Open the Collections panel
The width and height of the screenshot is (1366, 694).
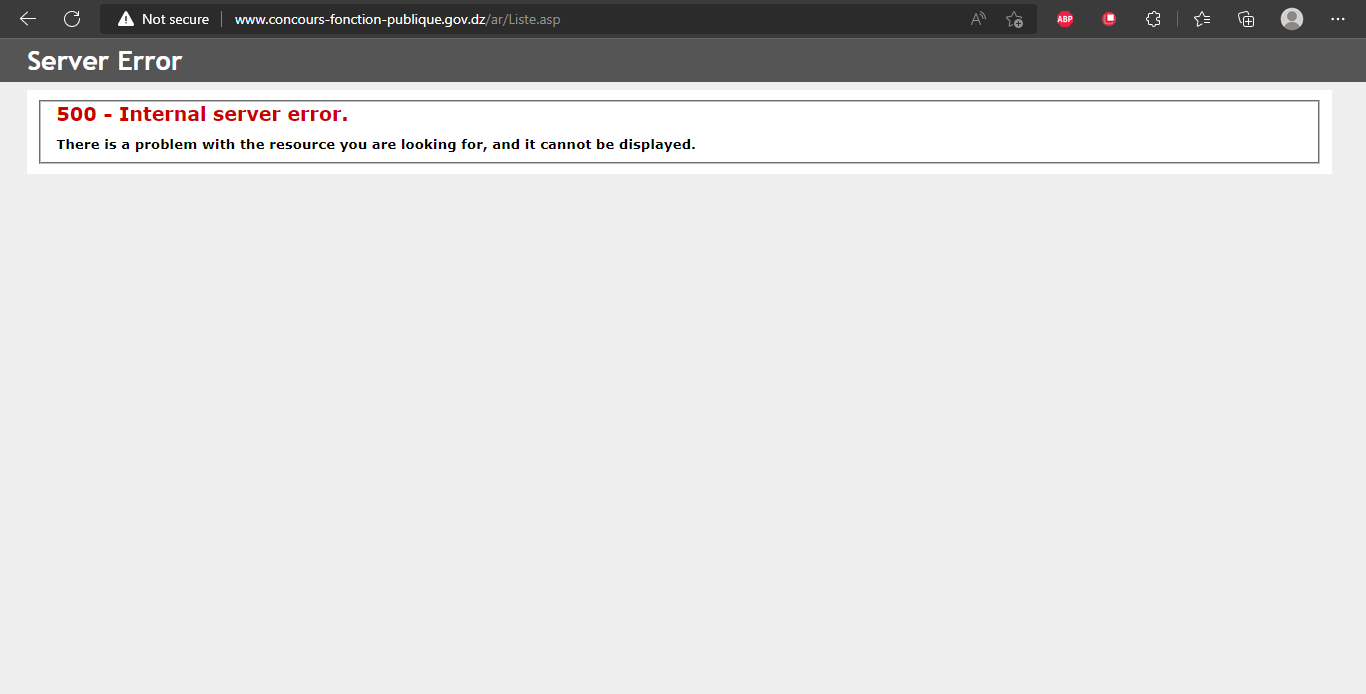click(1246, 19)
